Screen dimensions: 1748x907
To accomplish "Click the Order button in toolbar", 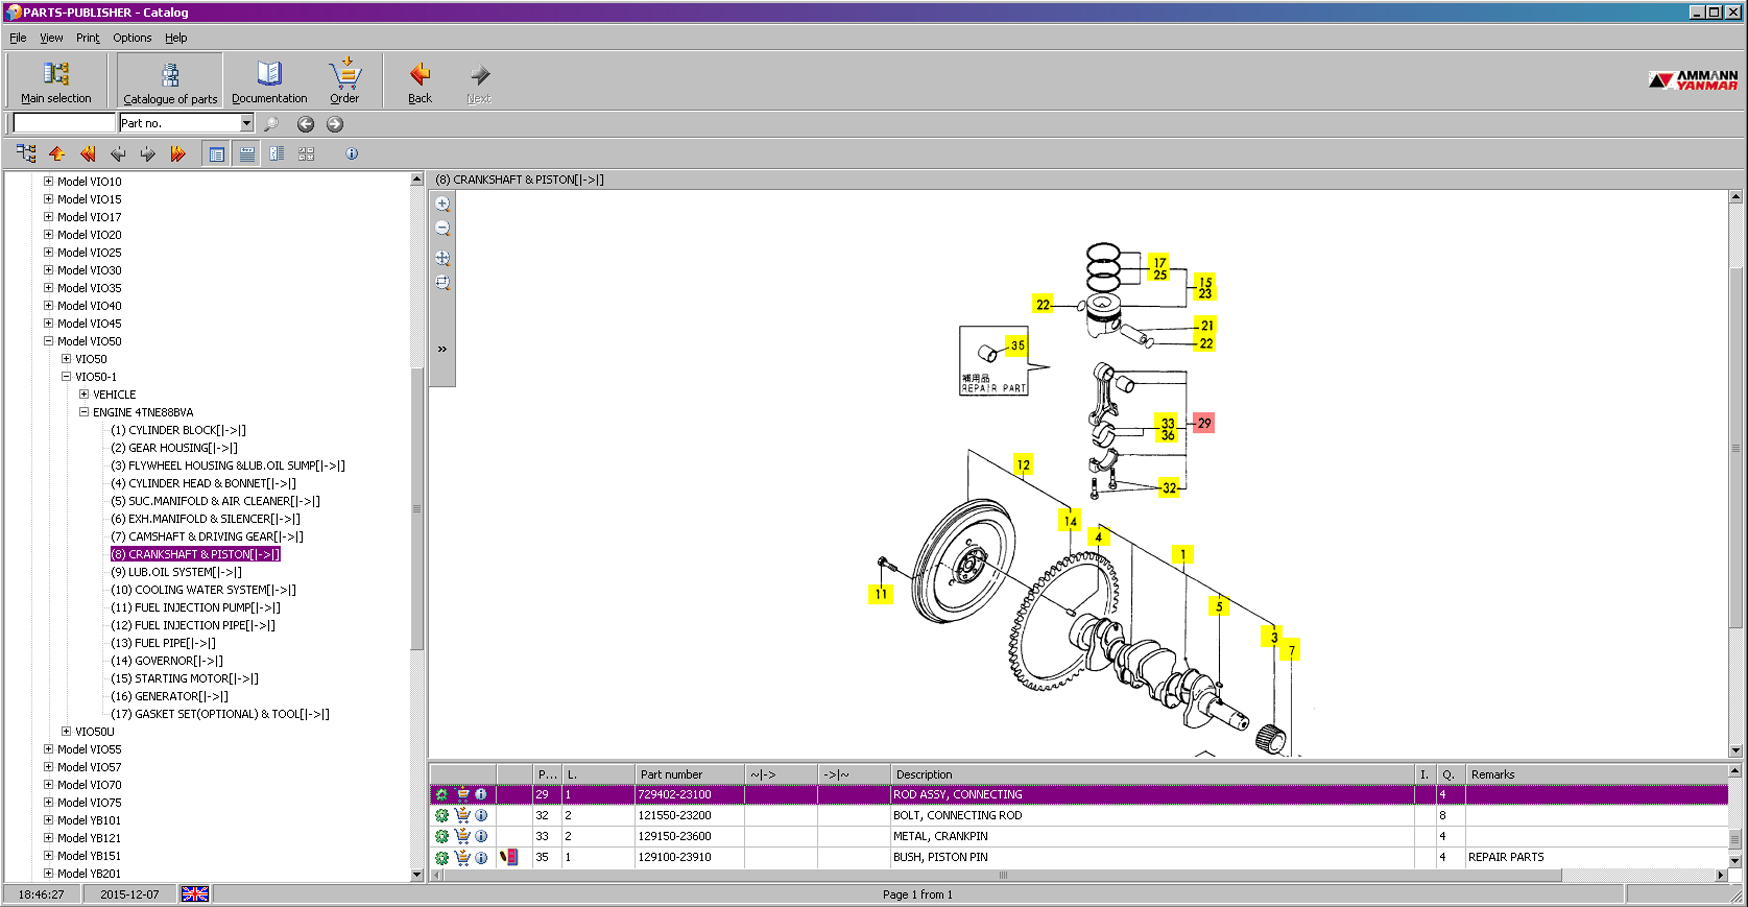I will point(344,81).
